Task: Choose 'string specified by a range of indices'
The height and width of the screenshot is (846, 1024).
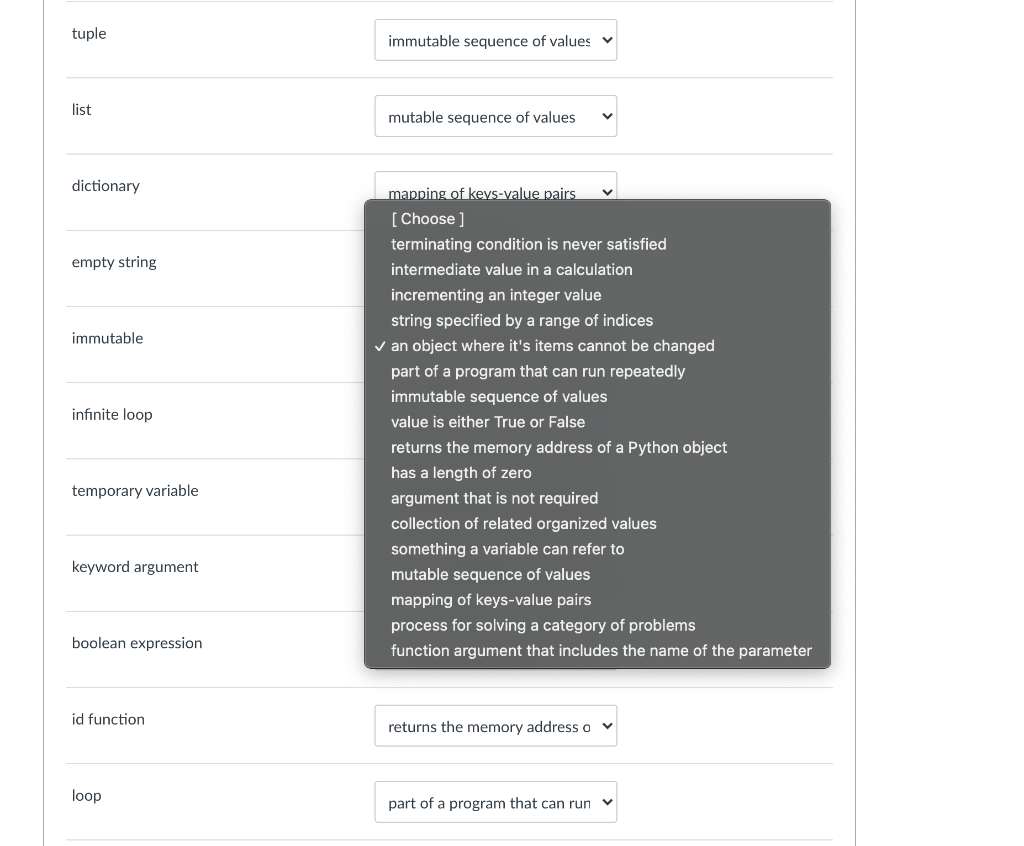Action: click(x=521, y=321)
